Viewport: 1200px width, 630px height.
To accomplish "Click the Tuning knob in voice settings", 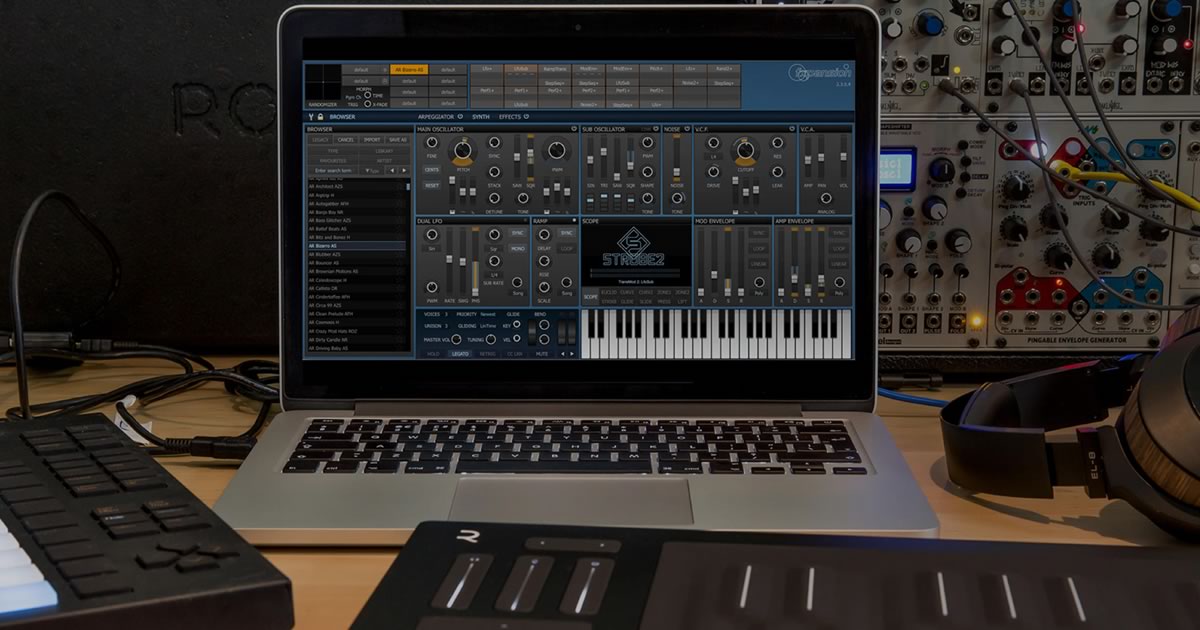I will (490, 340).
